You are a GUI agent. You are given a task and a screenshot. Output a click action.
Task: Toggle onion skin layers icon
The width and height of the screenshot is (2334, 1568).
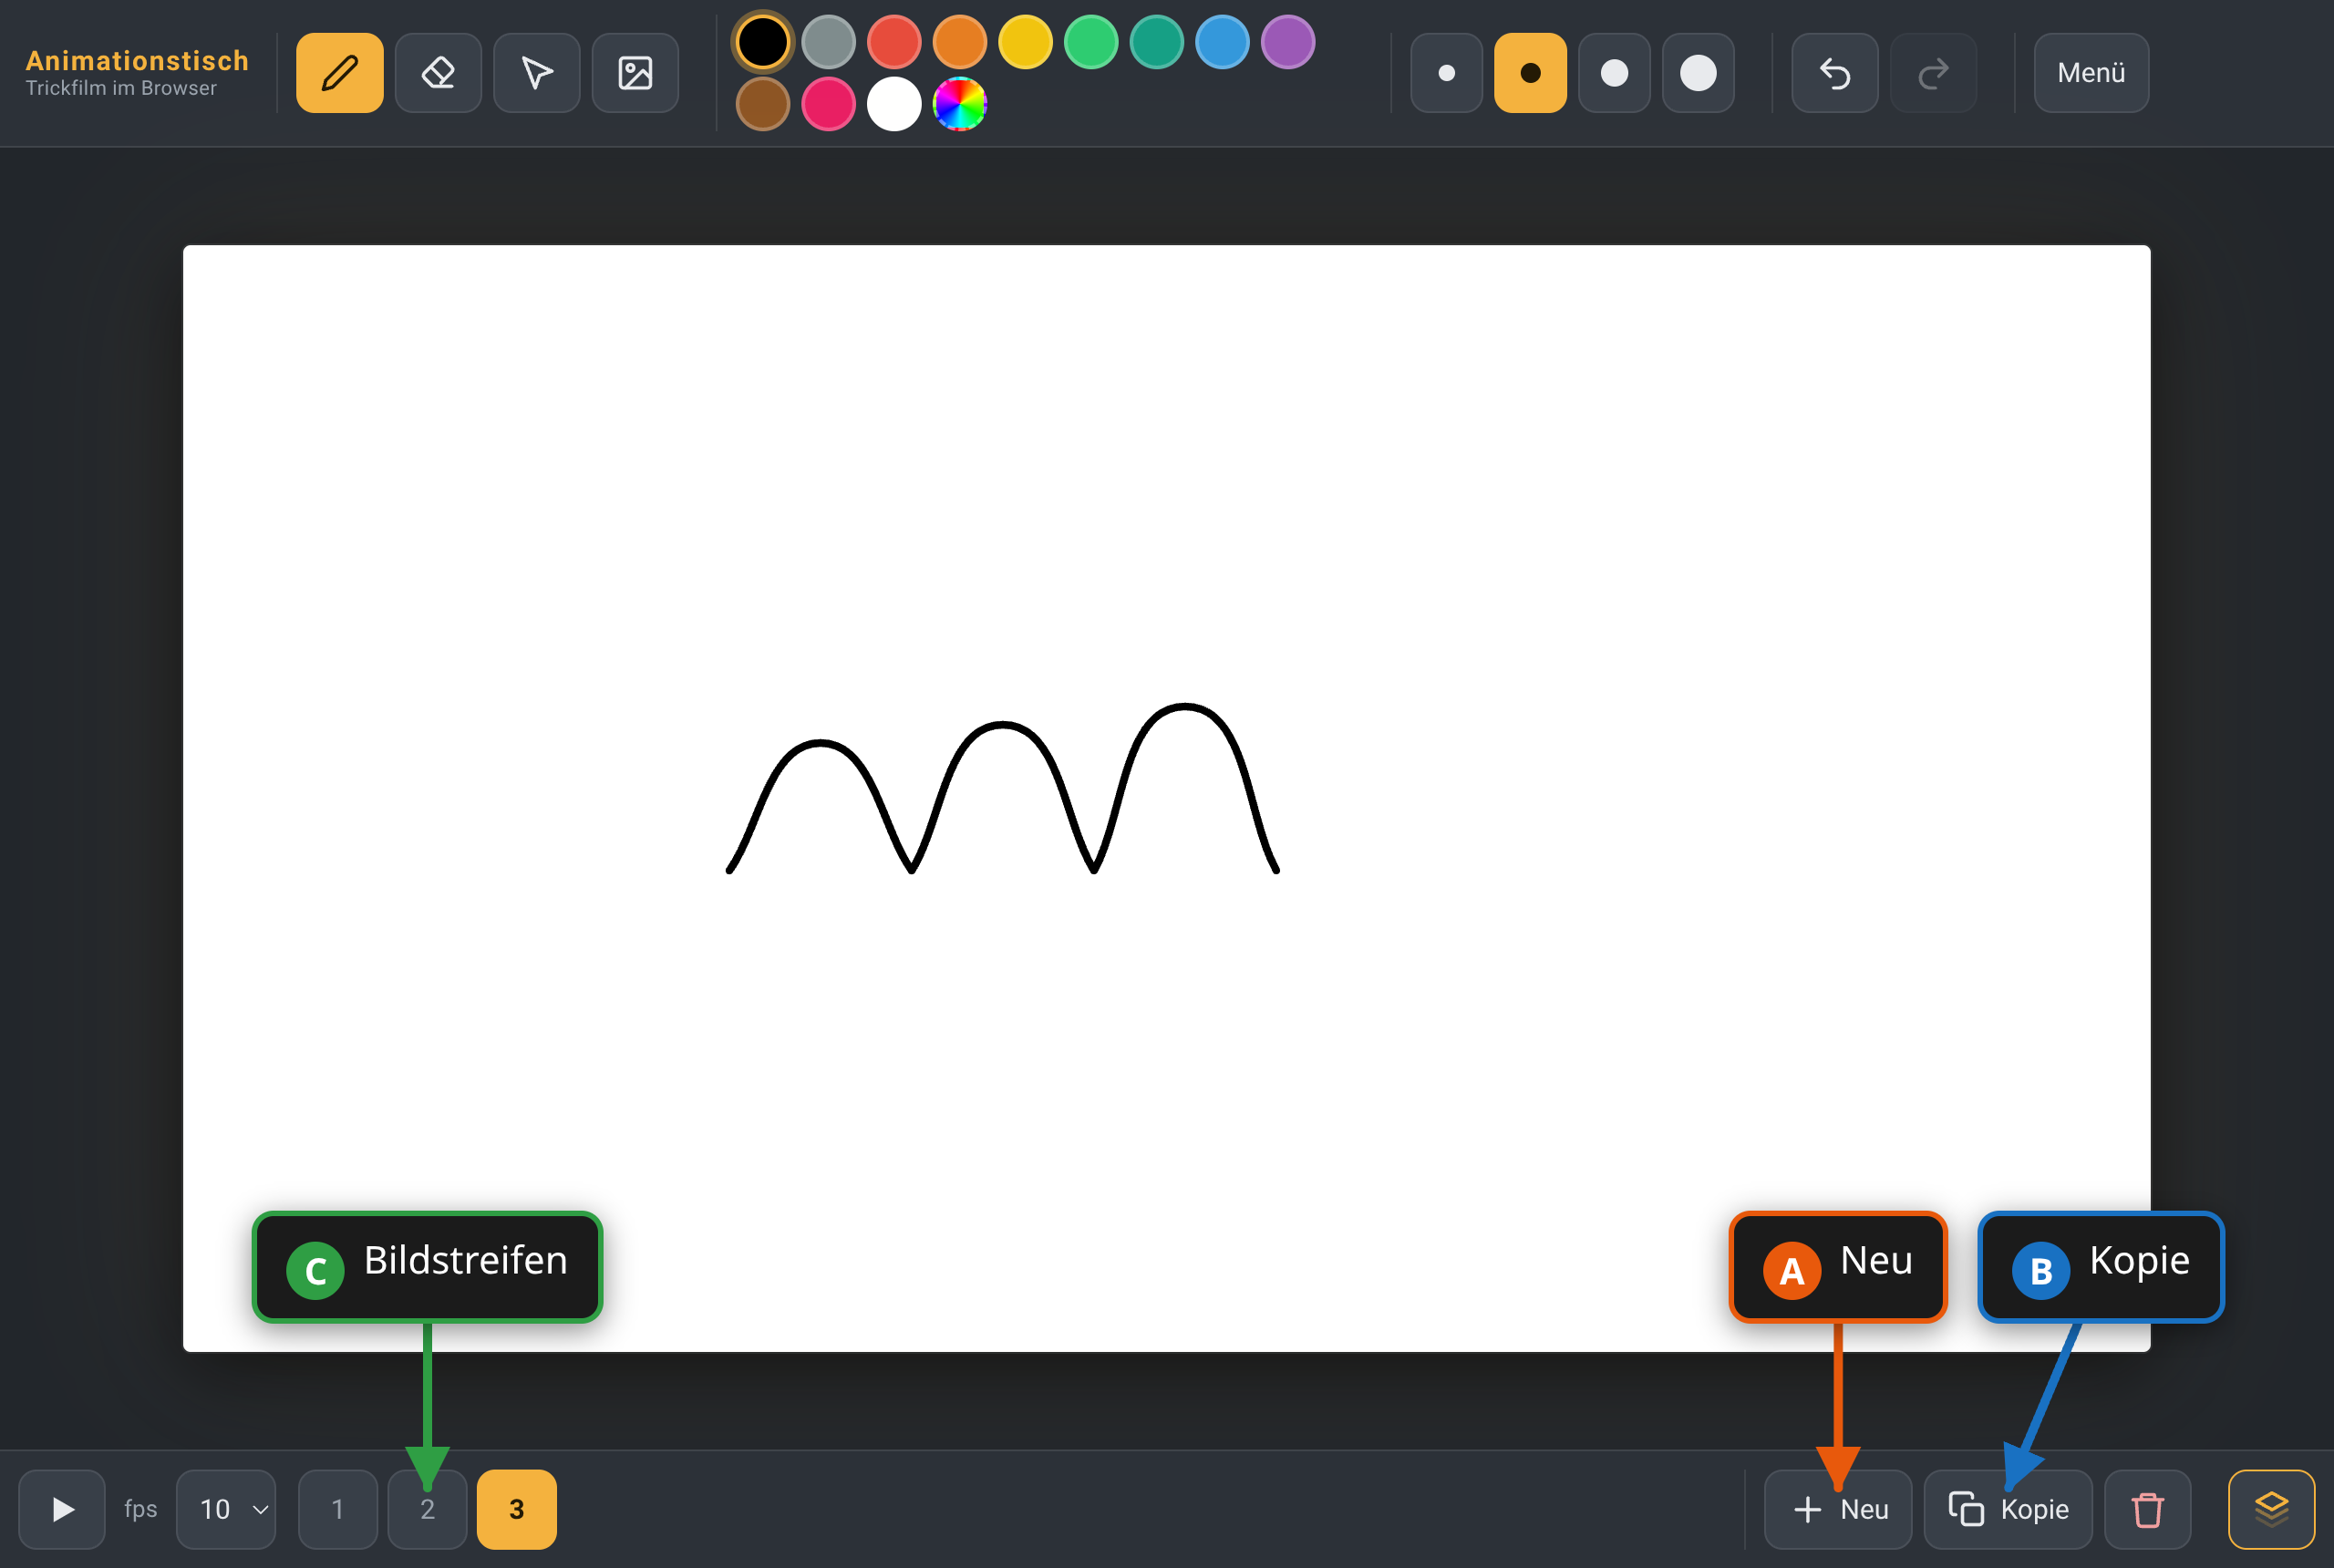(2271, 1509)
